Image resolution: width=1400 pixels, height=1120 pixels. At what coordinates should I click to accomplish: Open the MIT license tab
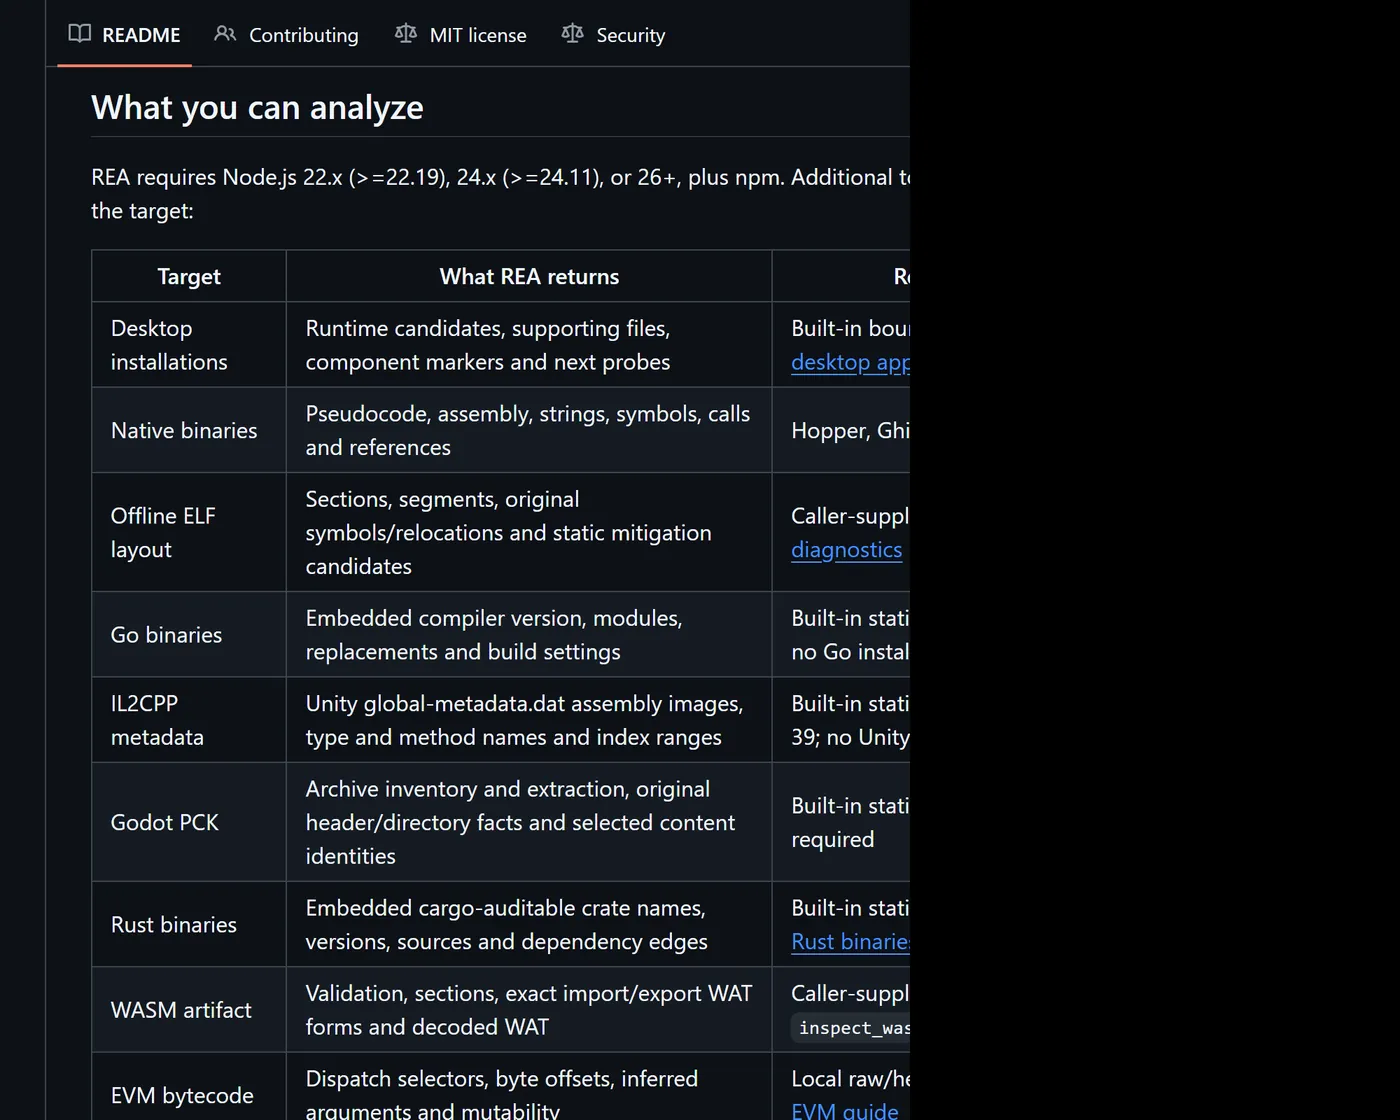coord(460,34)
